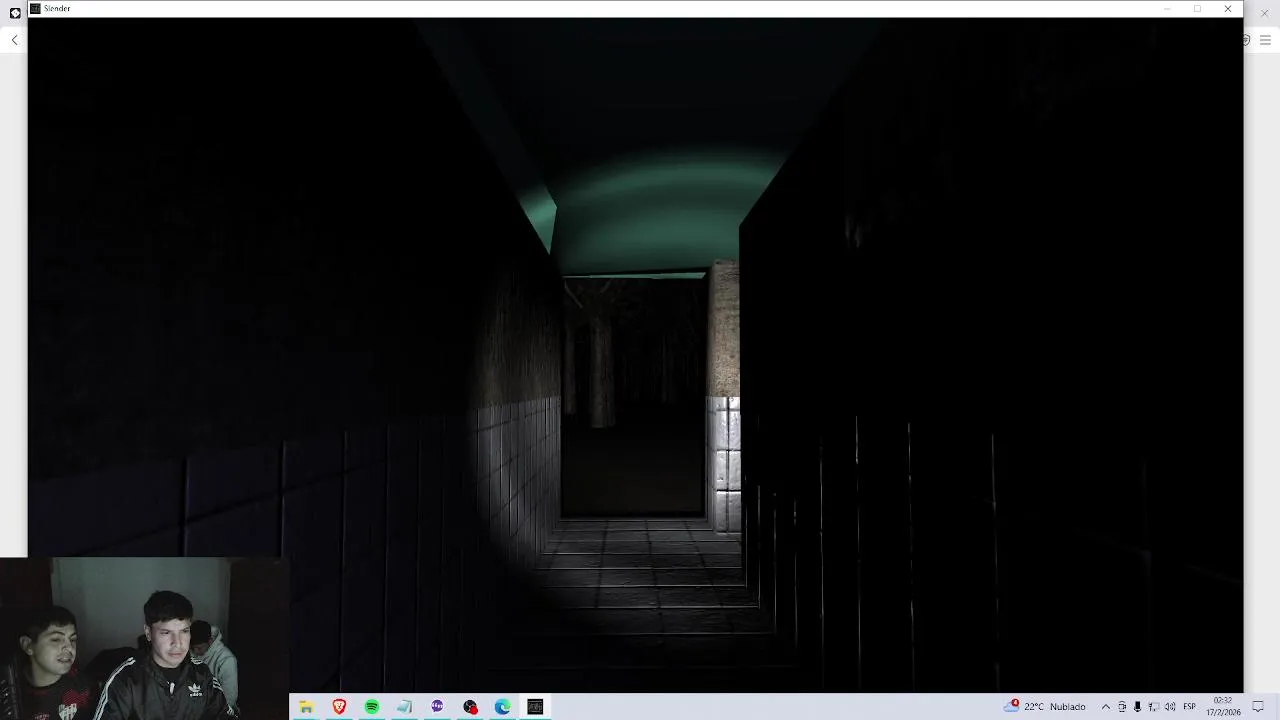Open the hamburger menu in background window
The height and width of the screenshot is (720, 1280).
(1265, 40)
